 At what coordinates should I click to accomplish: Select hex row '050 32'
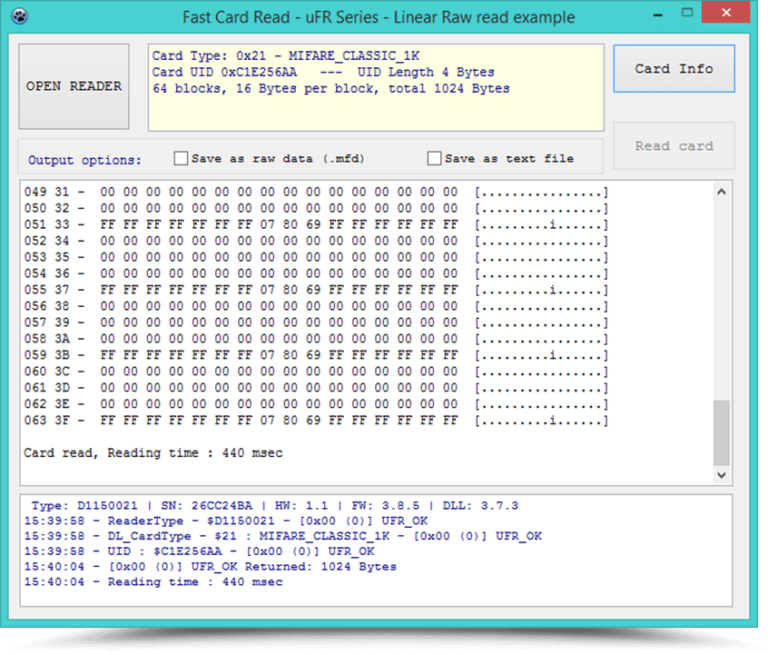coord(316,208)
